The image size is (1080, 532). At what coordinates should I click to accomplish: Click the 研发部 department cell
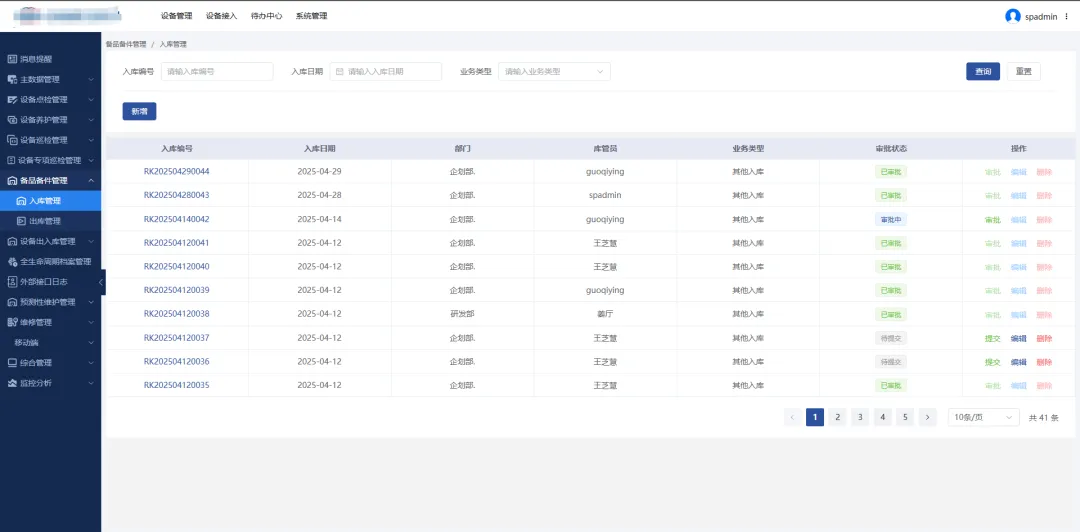click(x=461, y=314)
